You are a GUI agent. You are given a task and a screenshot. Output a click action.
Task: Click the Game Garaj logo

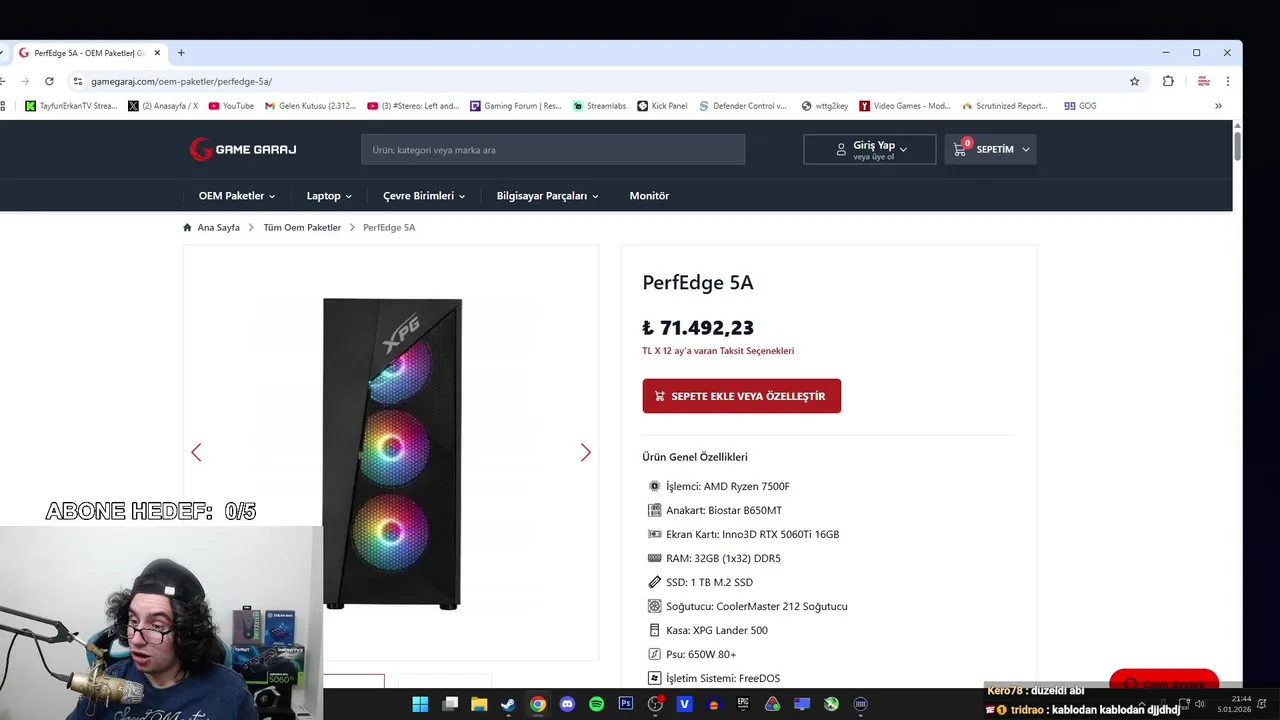[243, 149]
